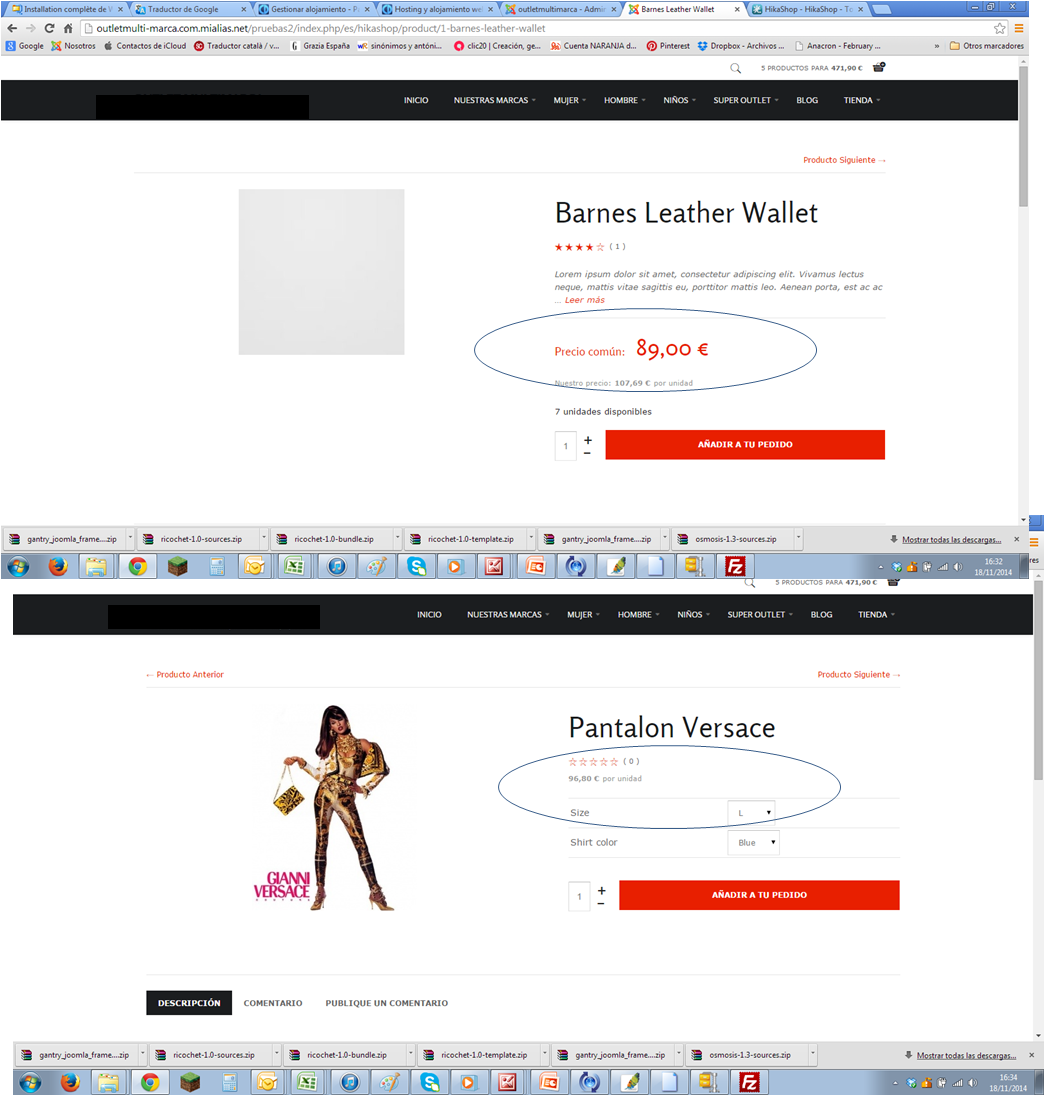Expand NIÑOS menu in upper navbar
This screenshot has height=1096, width=1045.
point(679,101)
